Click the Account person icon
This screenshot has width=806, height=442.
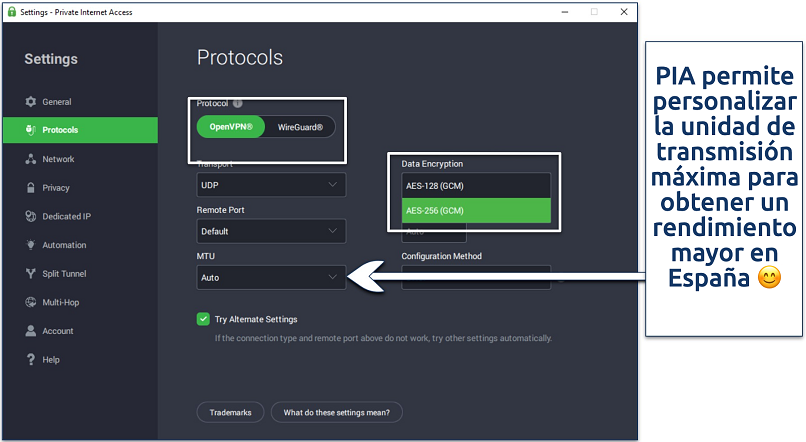pyautogui.click(x=31, y=331)
